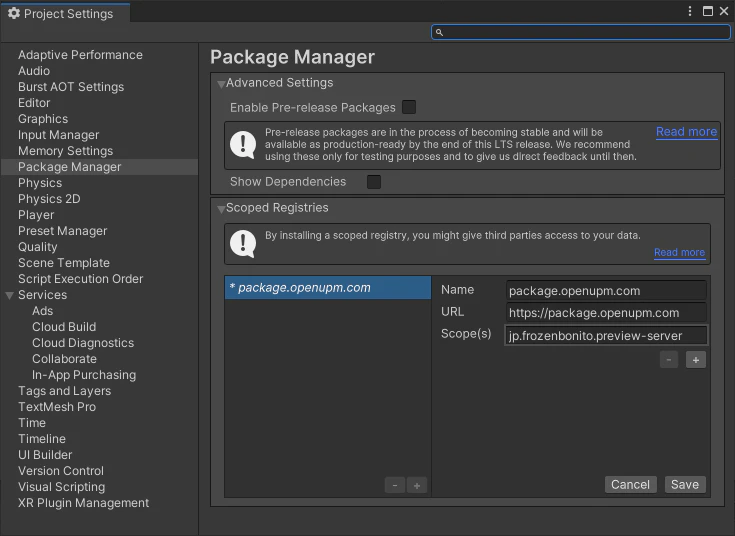Select In-App Purchasing

point(84,375)
